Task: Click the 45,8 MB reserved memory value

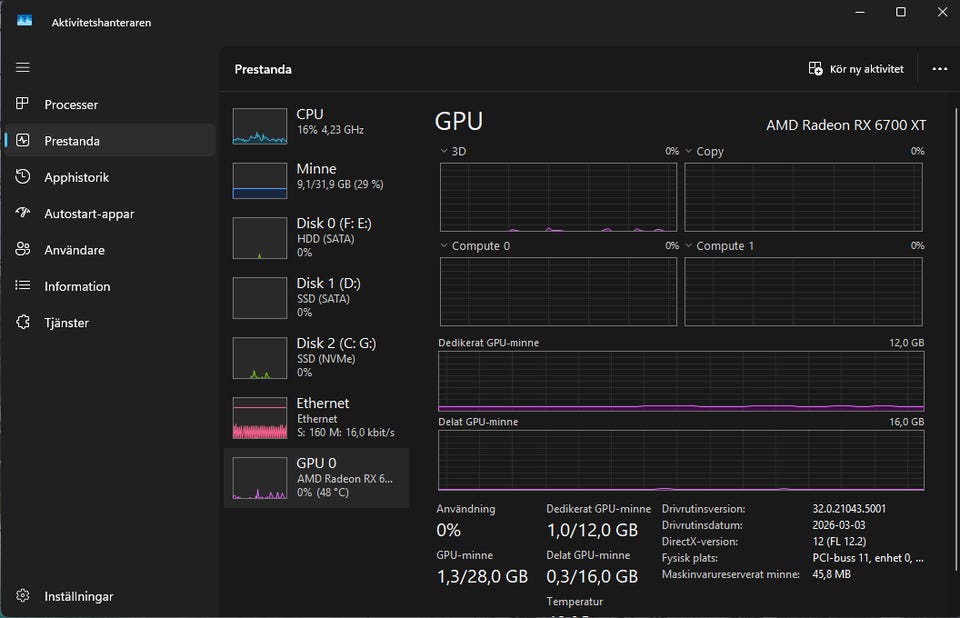Action: click(831, 575)
